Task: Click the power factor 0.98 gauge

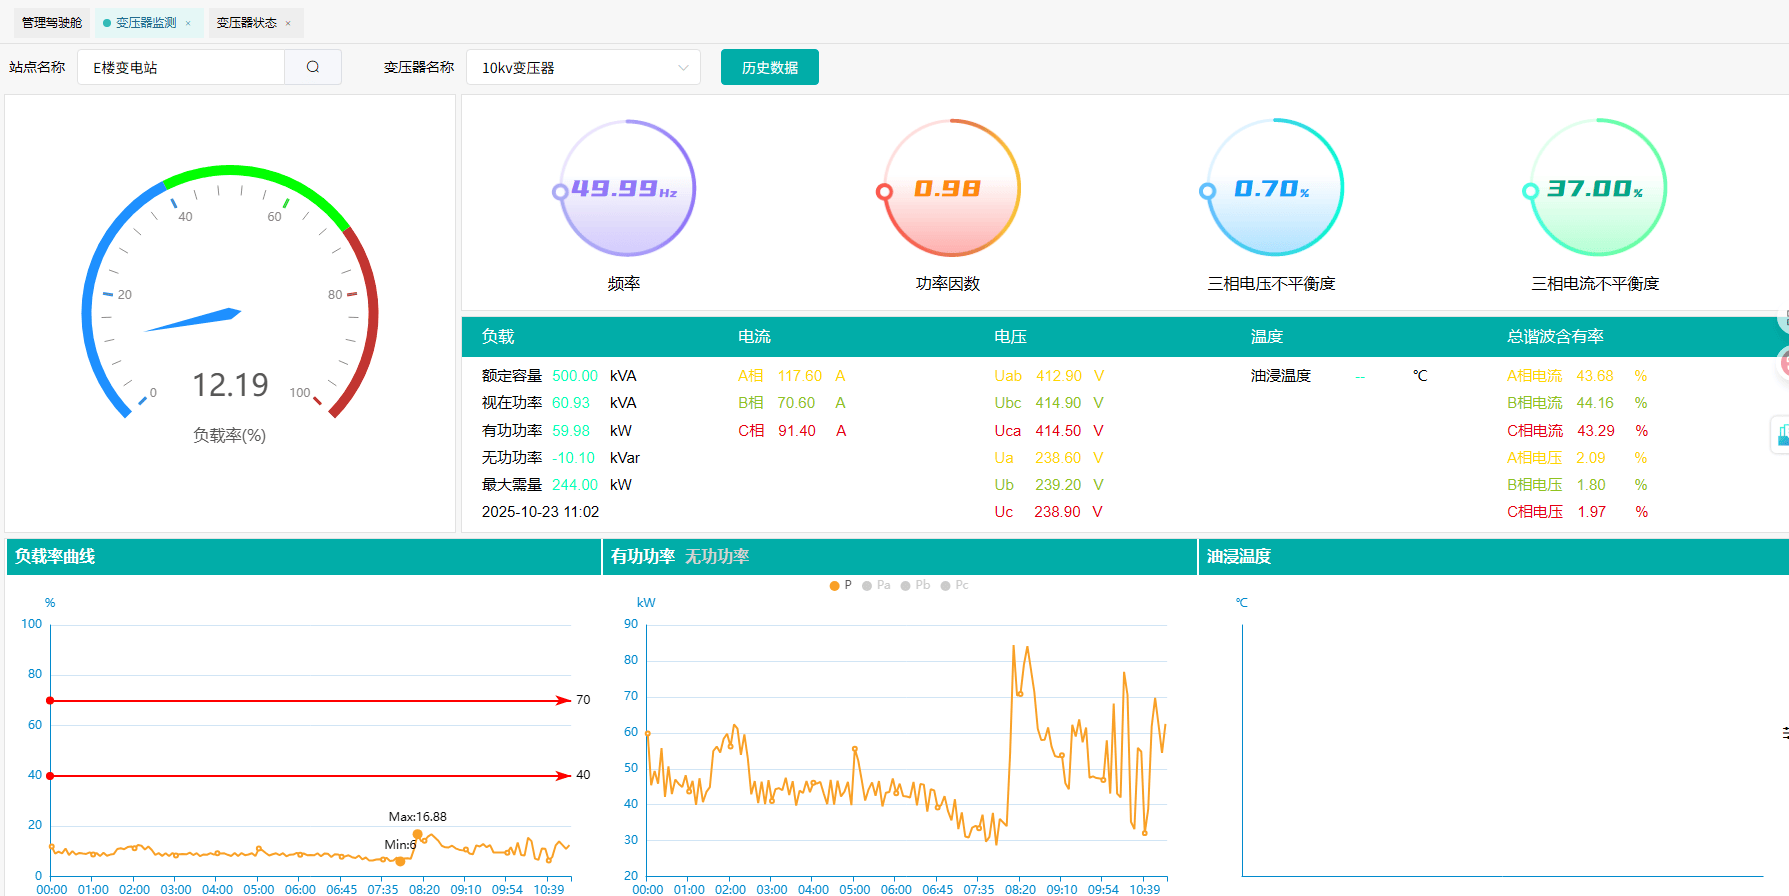Action: click(949, 188)
